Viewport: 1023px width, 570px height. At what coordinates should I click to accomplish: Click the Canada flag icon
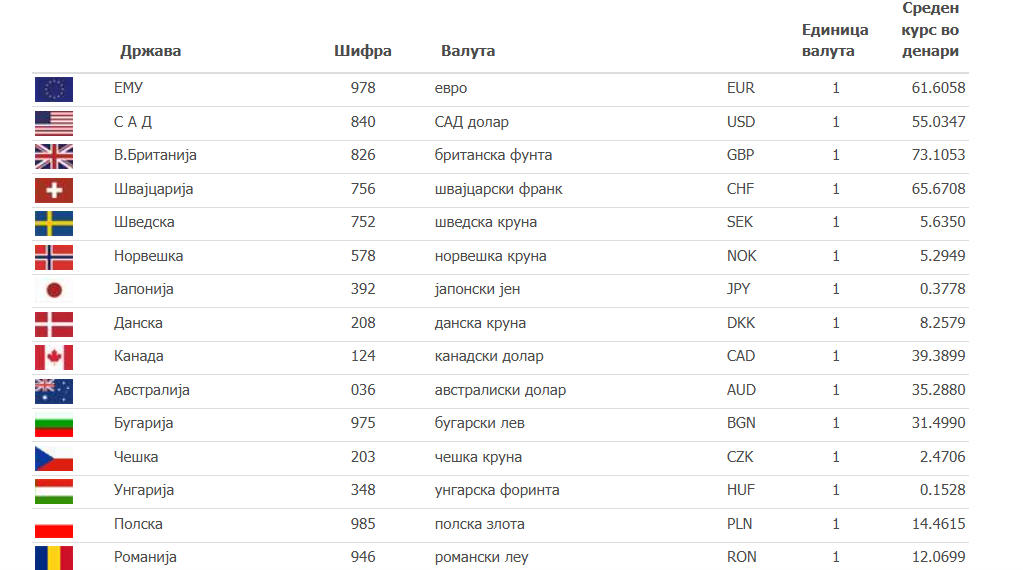click(x=54, y=357)
